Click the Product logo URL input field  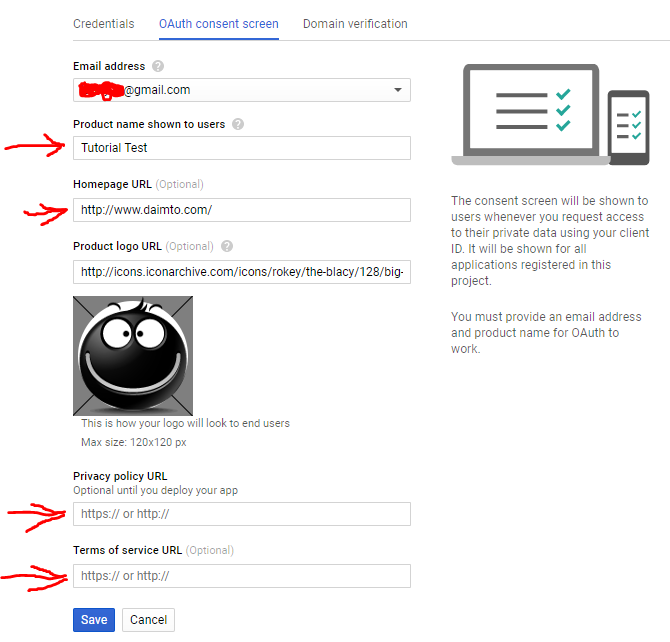(242, 272)
